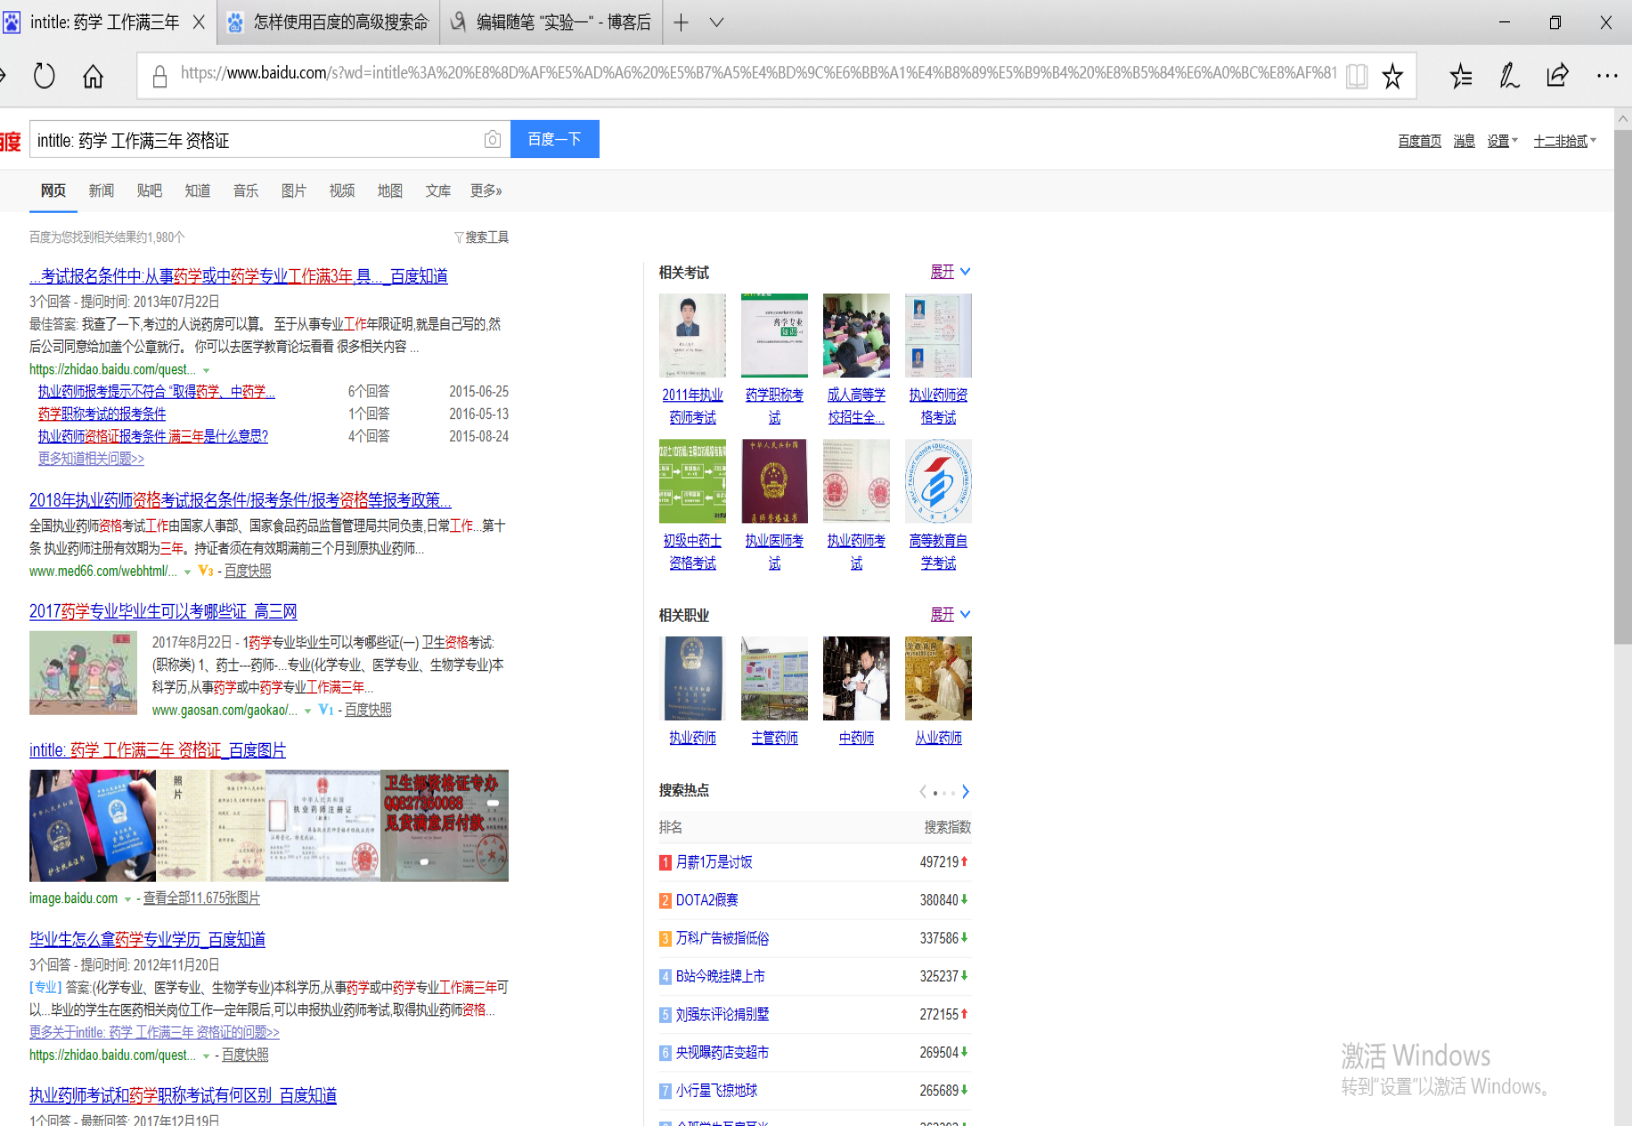Click the address bar URL
Image resolution: width=1633 pixels, height=1126 pixels.
coord(758,74)
